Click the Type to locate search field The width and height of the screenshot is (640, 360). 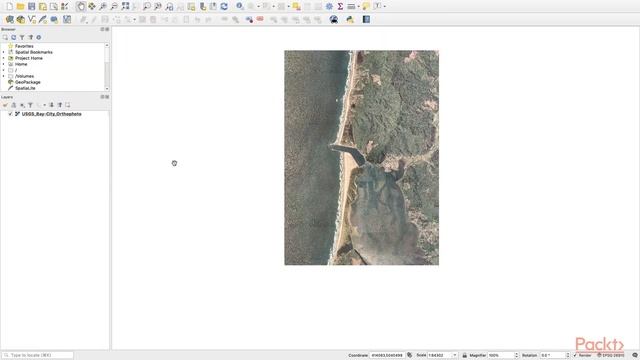(x=38, y=355)
